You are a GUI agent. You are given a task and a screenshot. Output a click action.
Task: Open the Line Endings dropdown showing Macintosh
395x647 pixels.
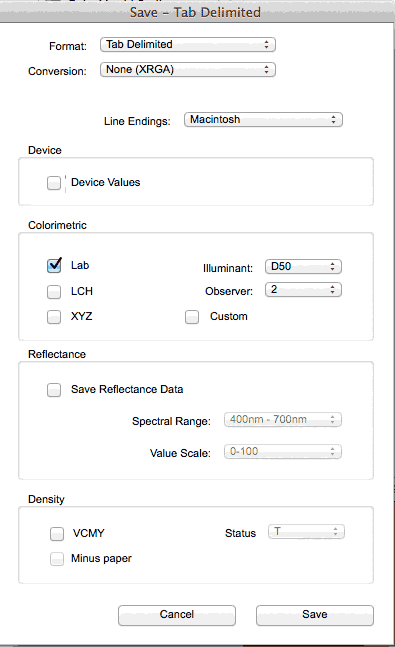(263, 120)
